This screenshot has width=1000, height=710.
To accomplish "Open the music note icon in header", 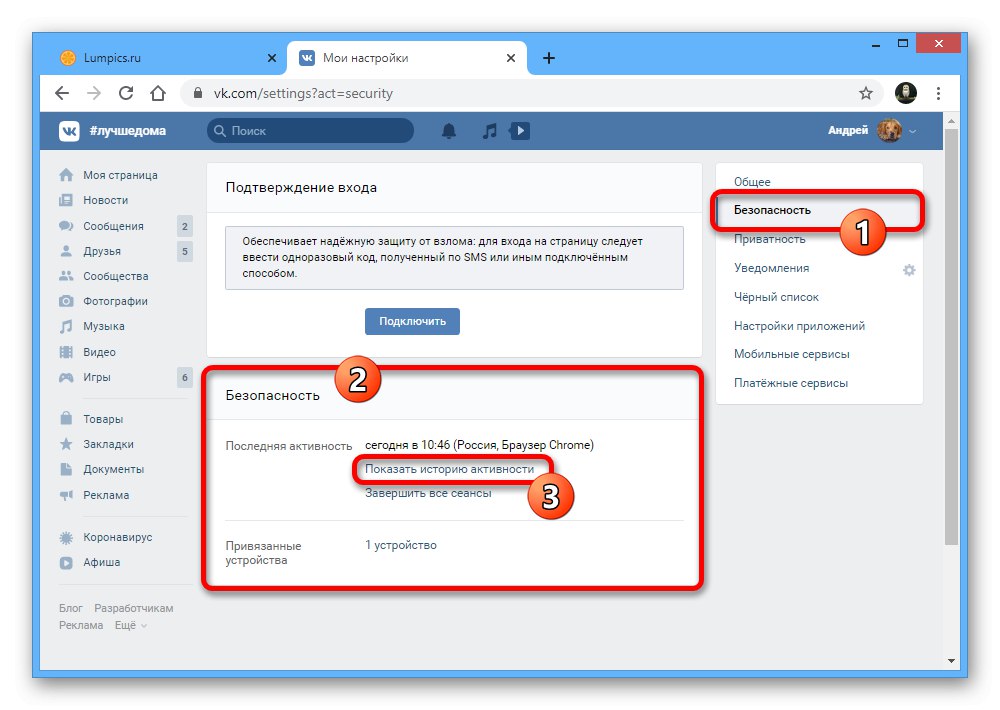I will click(x=489, y=131).
